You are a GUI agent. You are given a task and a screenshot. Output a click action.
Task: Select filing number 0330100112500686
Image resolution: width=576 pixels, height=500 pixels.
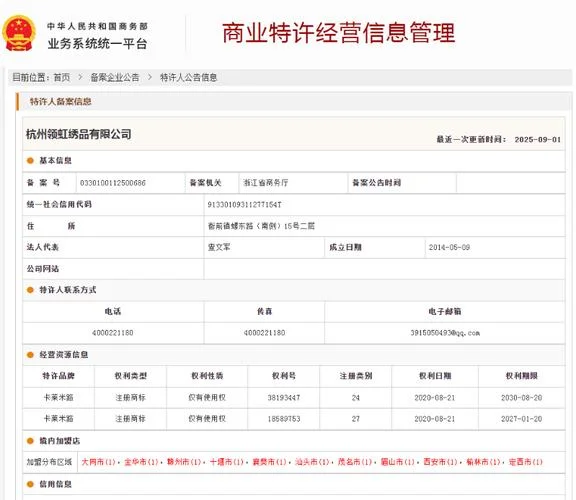click(113, 183)
